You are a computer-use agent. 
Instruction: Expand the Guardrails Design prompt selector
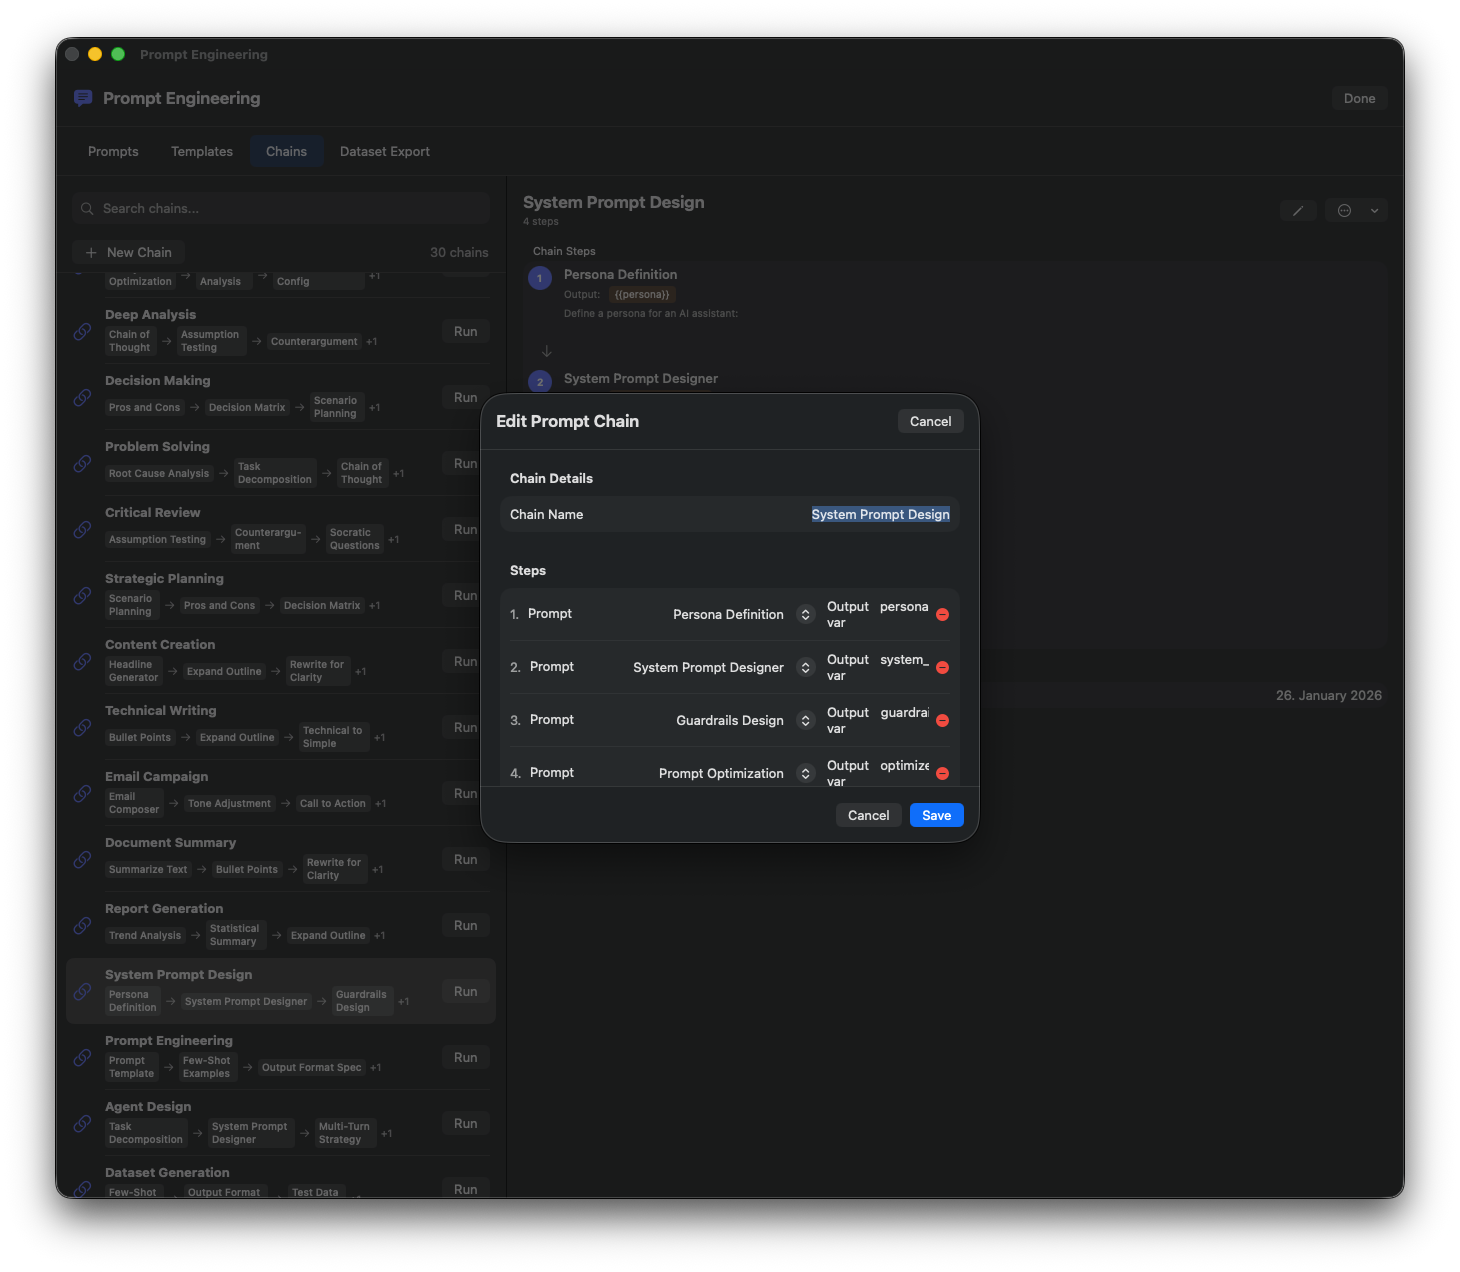tap(805, 721)
